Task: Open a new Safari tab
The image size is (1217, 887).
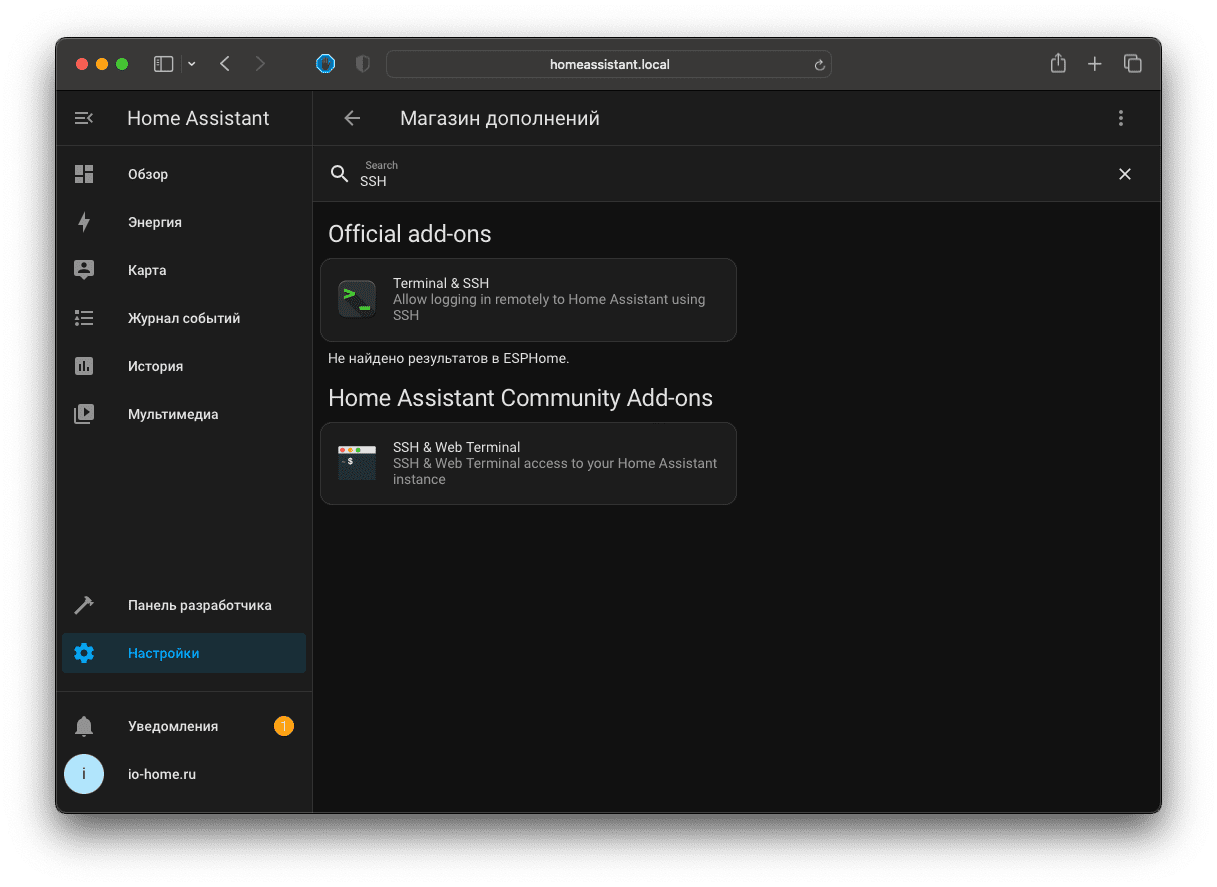Action: point(1095,64)
